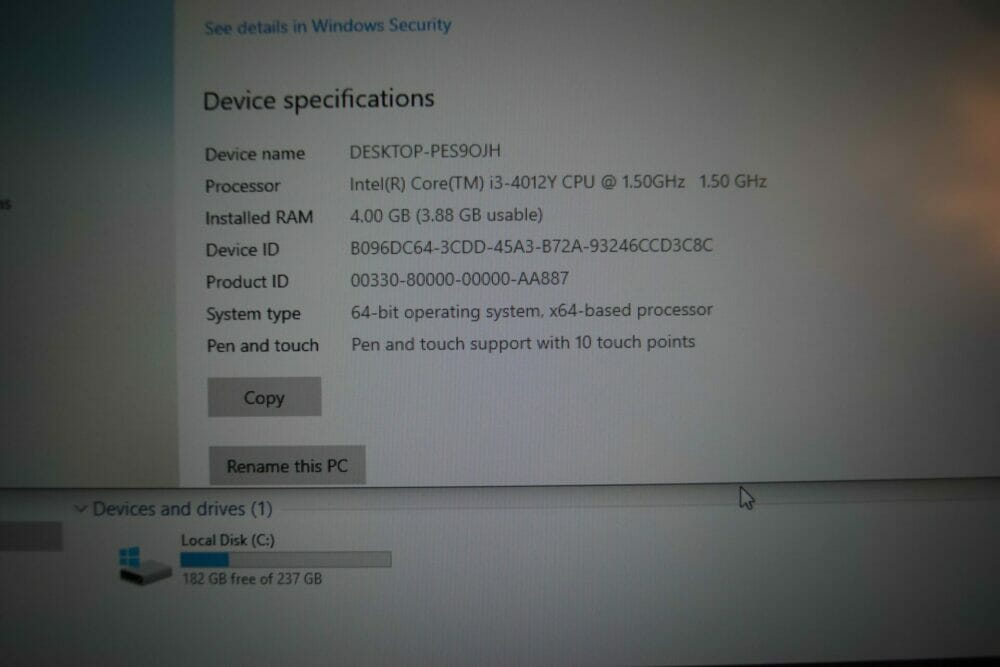Click the 4.00 GB installed RAM value
This screenshot has height=667, width=1000.
point(446,215)
